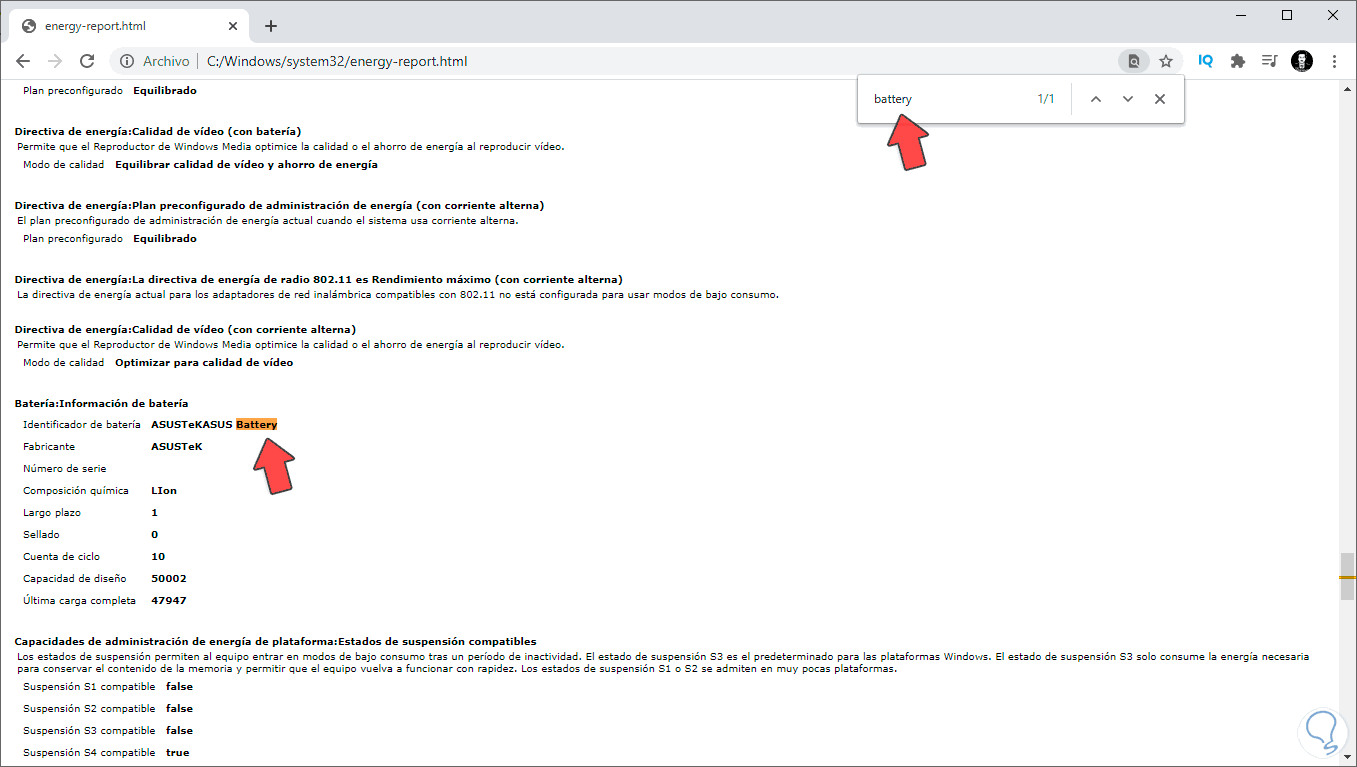Open the media controls icon
The height and width of the screenshot is (767, 1357).
pos(1270,61)
